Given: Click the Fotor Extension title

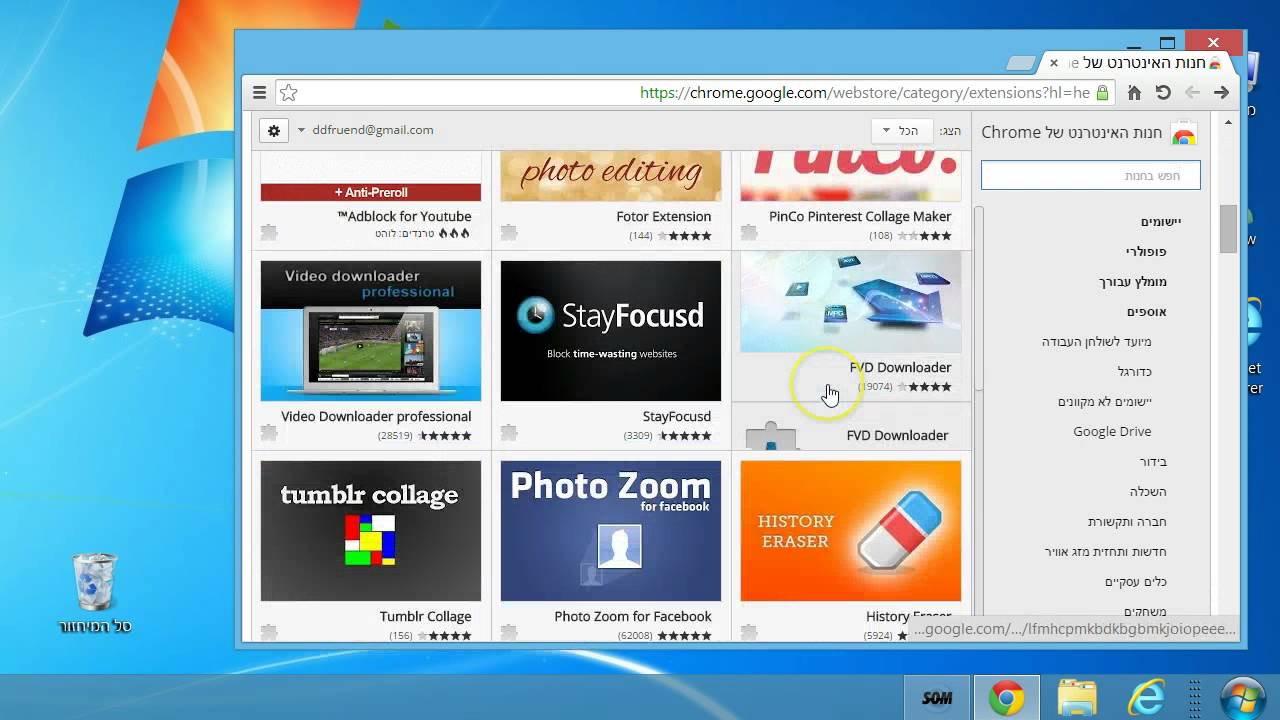Looking at the screenshot, I should tap(664, 216).
